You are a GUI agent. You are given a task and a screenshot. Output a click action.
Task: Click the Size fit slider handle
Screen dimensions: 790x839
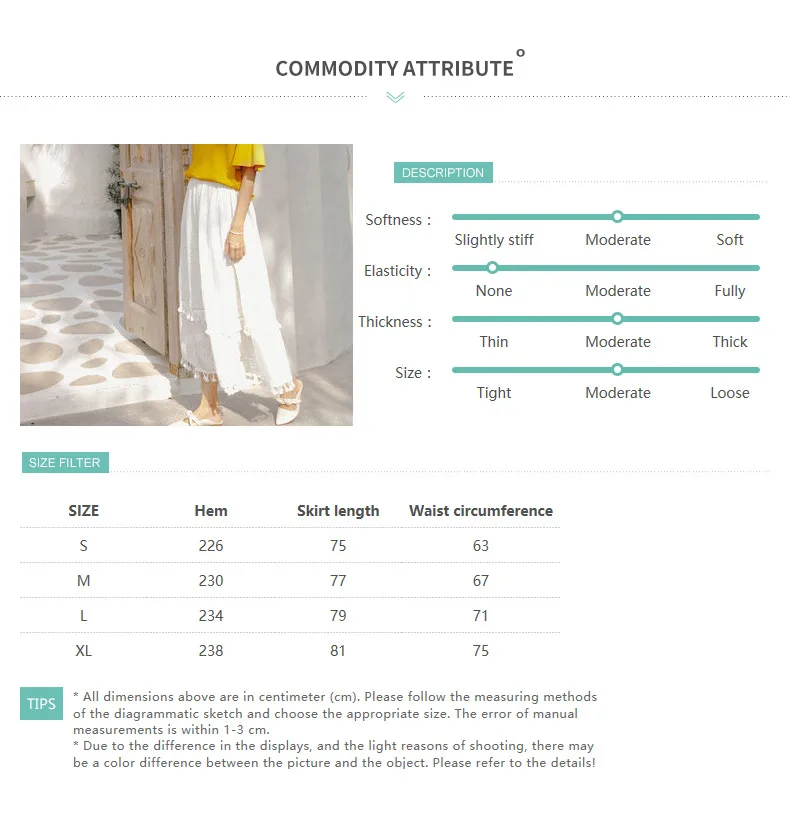617,370
